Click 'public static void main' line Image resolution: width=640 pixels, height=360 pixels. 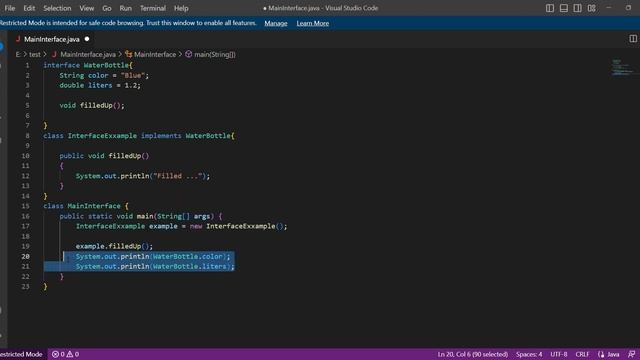point(141,216)
